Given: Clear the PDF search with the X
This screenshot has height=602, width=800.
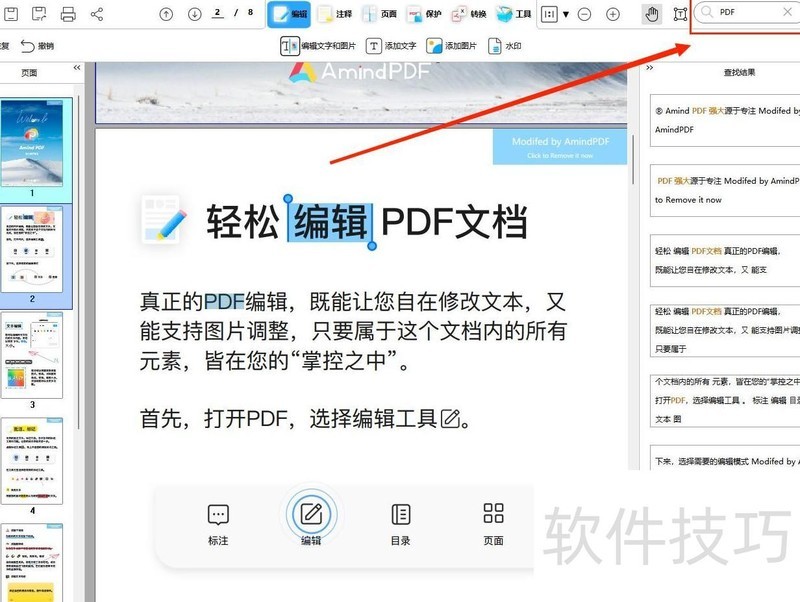Looking at the screenshot, I should (787, 12).
